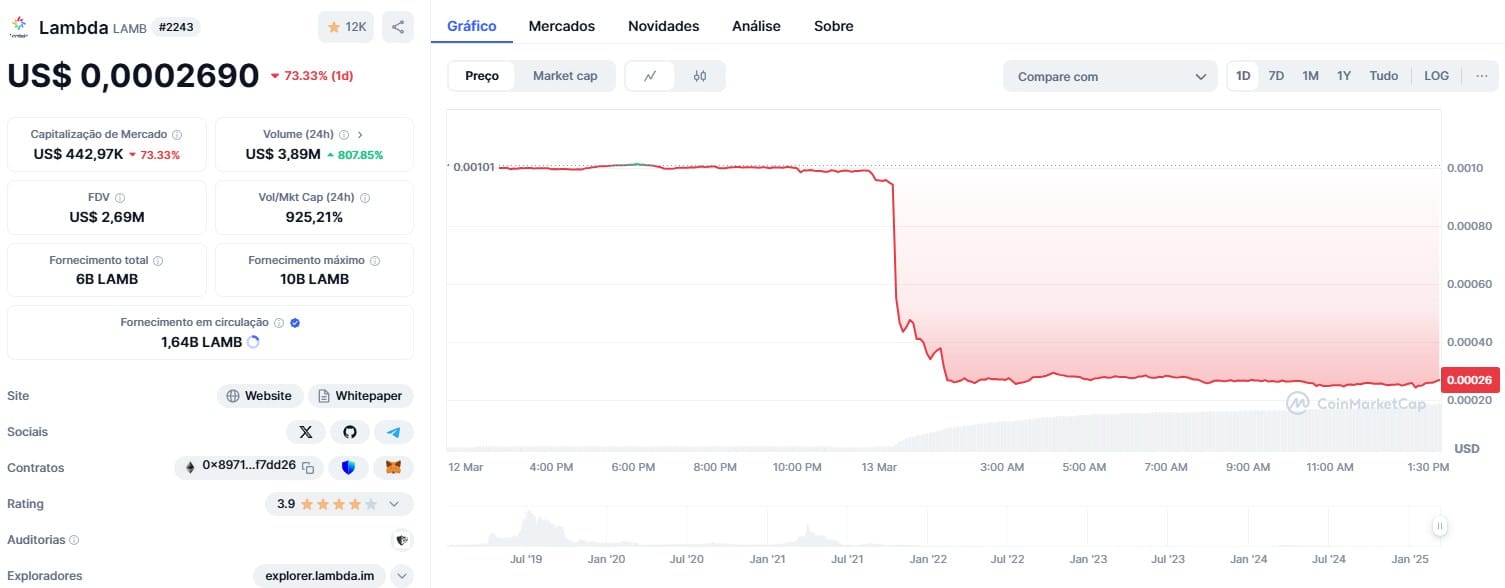The image size is (1505, 588).
Task: Open the Telegram social icon
Action: pyautogui.click(x=394, y=432)
